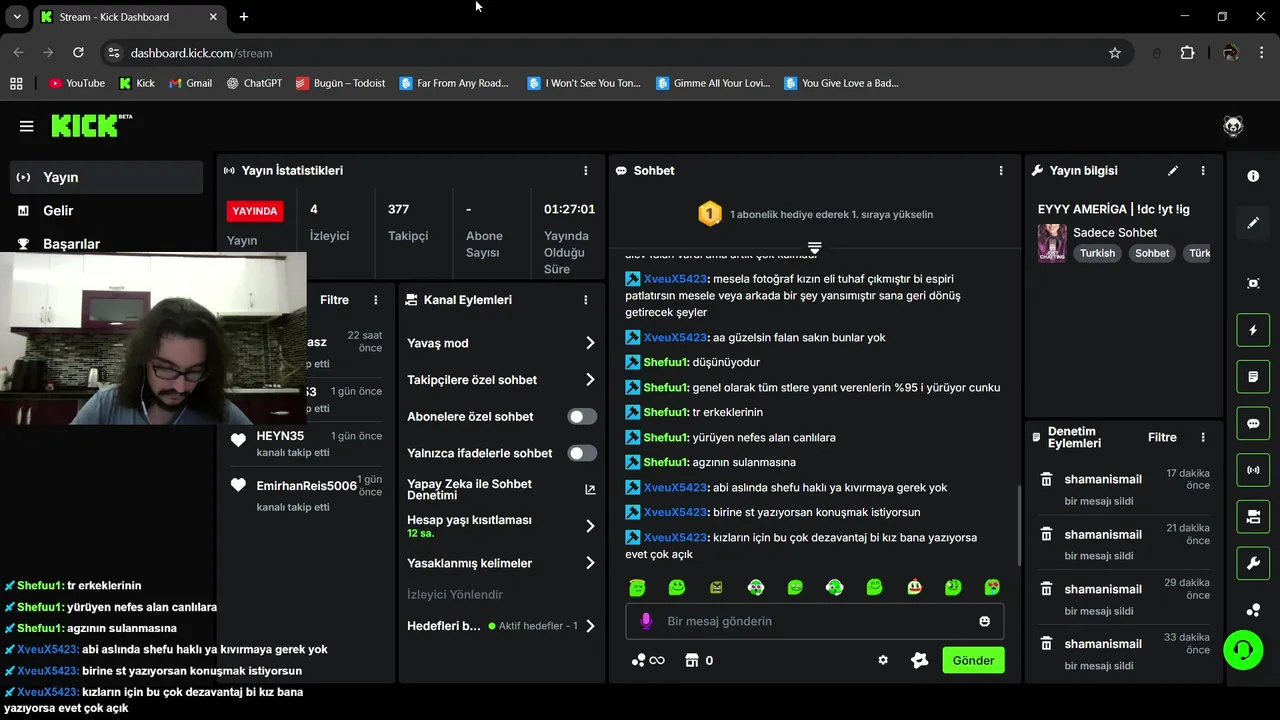Open the info icon in right sidebar
The image size is (1280, 720).
[1253, 176]
